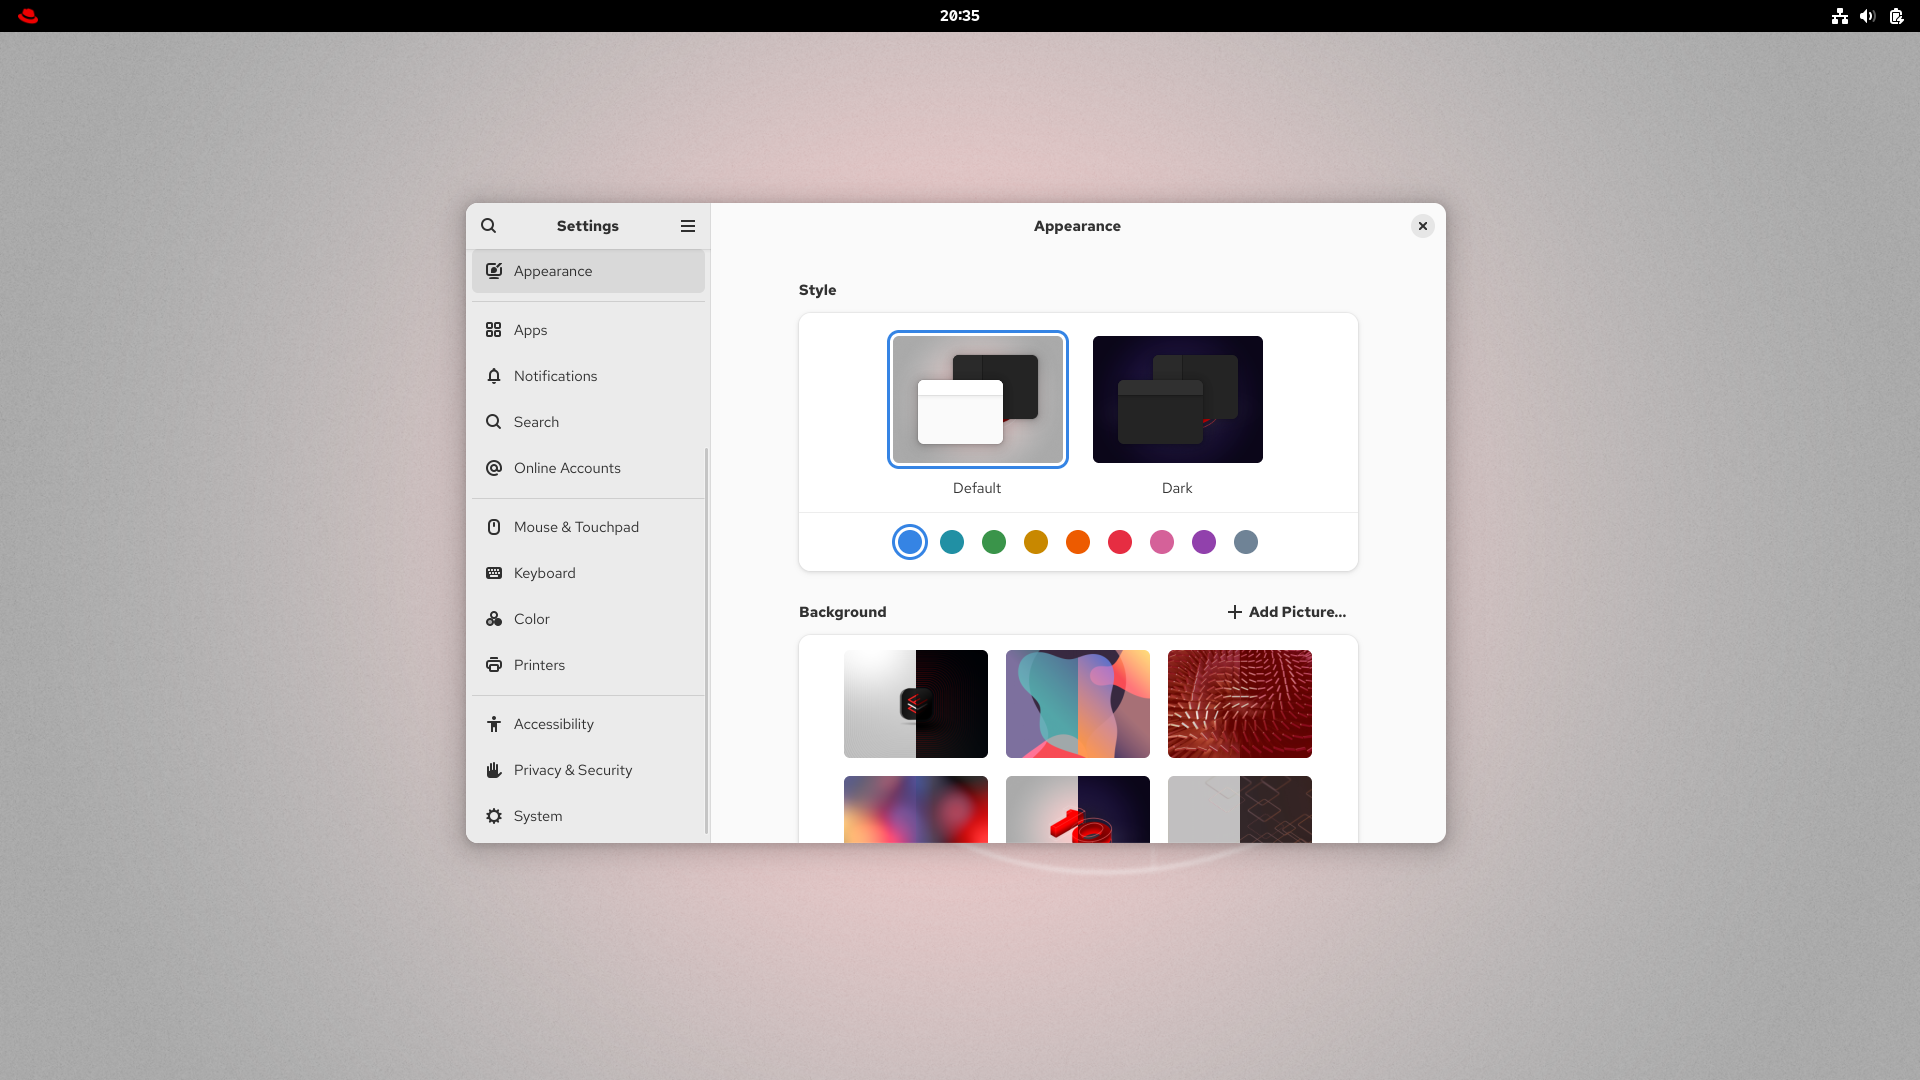1920x1080 pixels.
Task: Open the Online Accounts at-sign icon
Action: (494, 468)
